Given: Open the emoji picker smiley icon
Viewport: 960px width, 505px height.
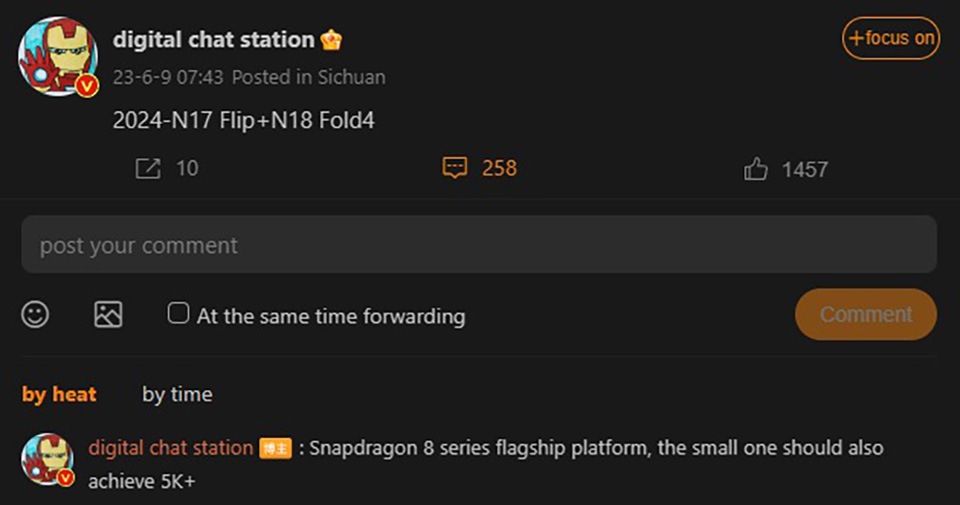Looking at the screenshot, I should click(35, 315).
